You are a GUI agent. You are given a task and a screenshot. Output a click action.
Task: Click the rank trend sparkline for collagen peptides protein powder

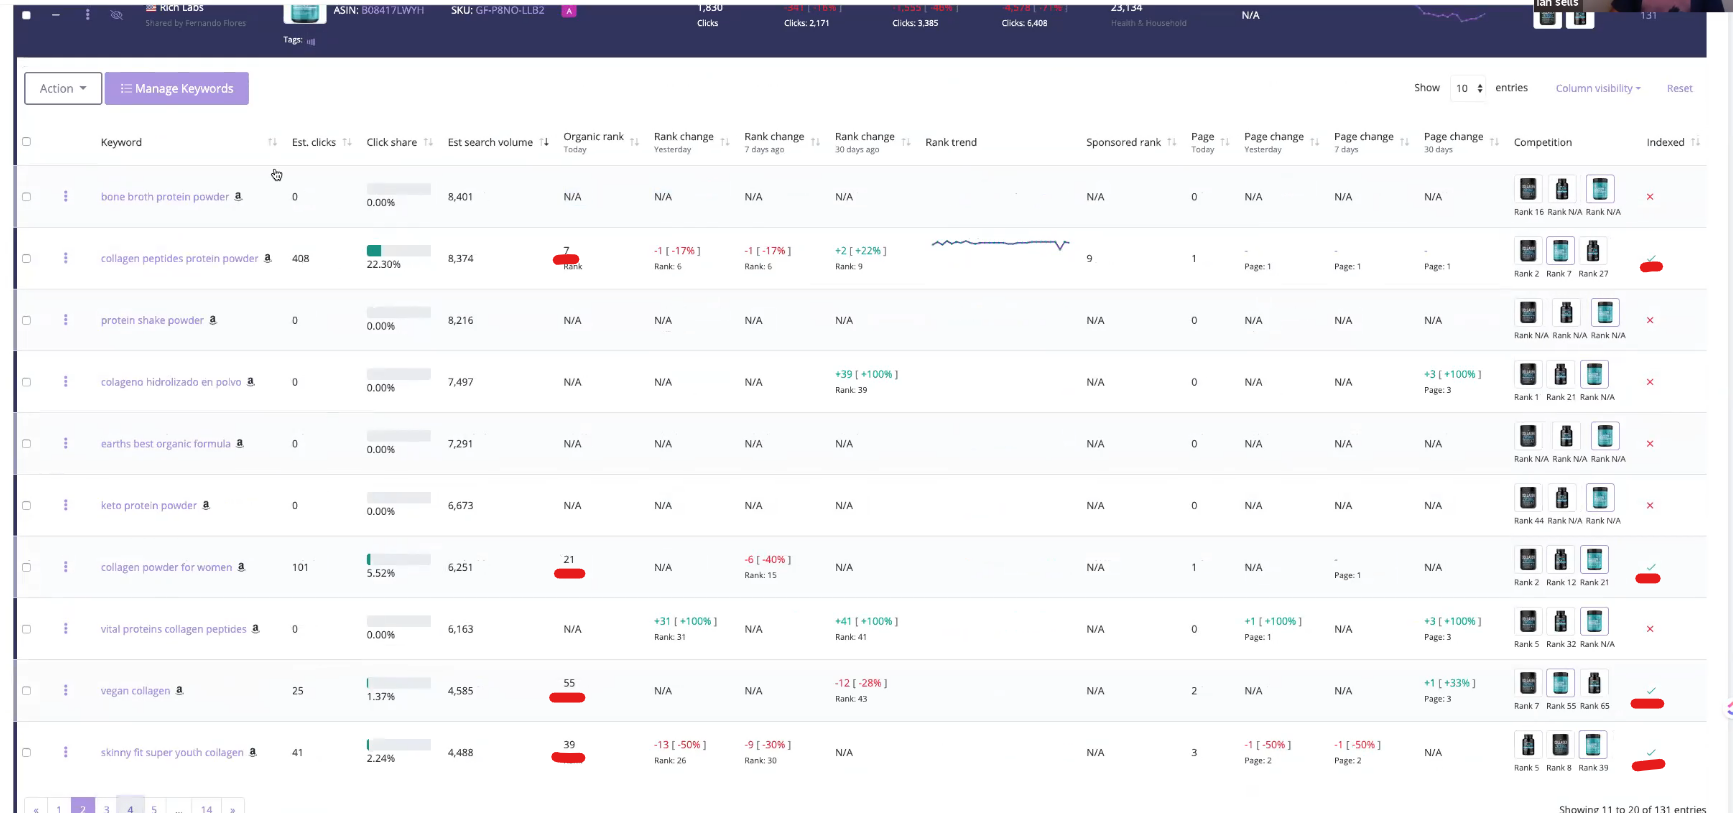coord(1000,243)
